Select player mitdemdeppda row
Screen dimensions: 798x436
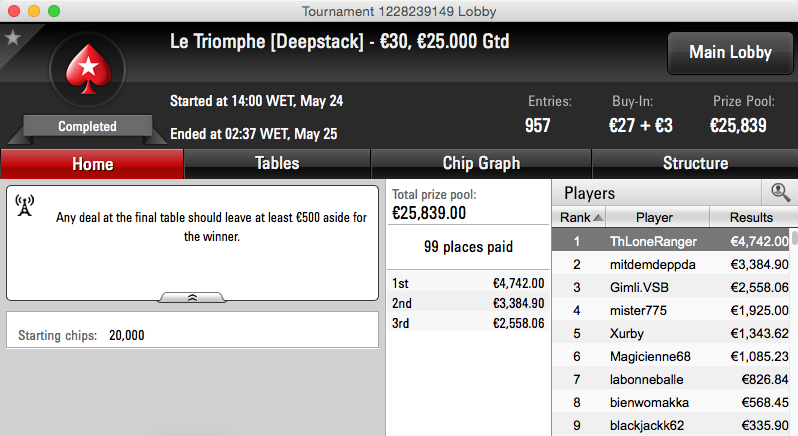point(671,265)
